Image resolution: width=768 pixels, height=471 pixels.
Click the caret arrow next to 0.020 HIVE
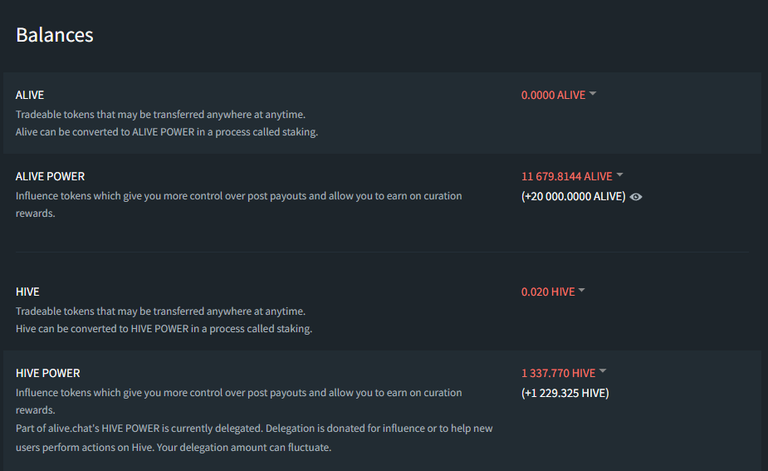pos(581,290)
